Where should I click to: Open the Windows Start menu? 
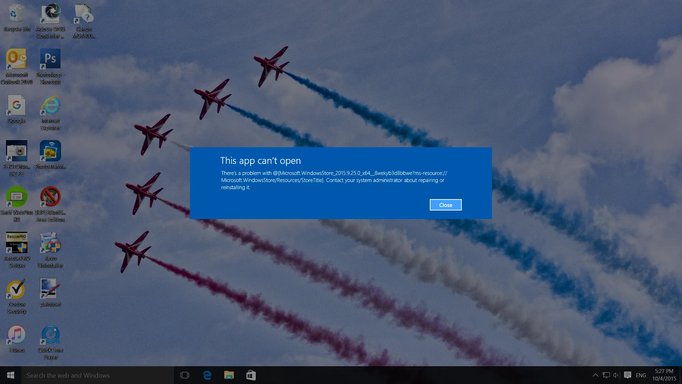[10, 375]
